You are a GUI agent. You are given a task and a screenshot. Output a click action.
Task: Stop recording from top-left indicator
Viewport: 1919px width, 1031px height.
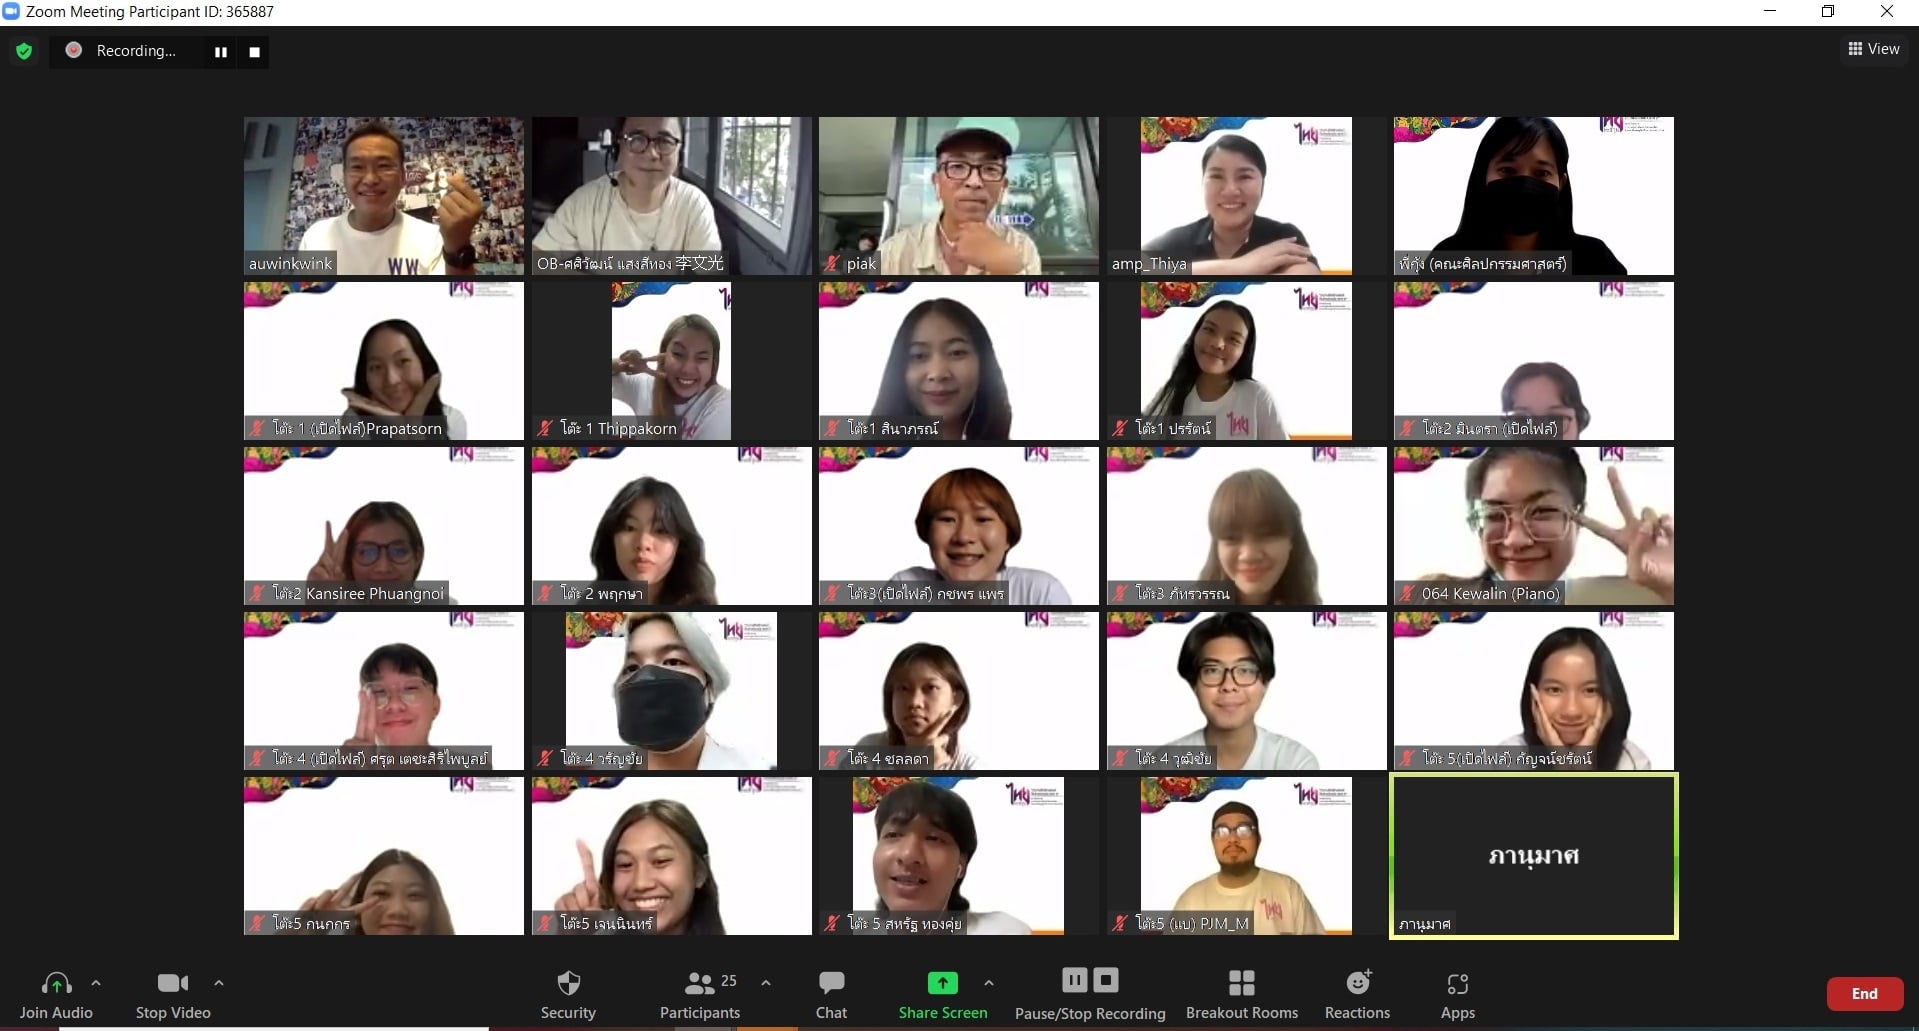click(255, 52)
